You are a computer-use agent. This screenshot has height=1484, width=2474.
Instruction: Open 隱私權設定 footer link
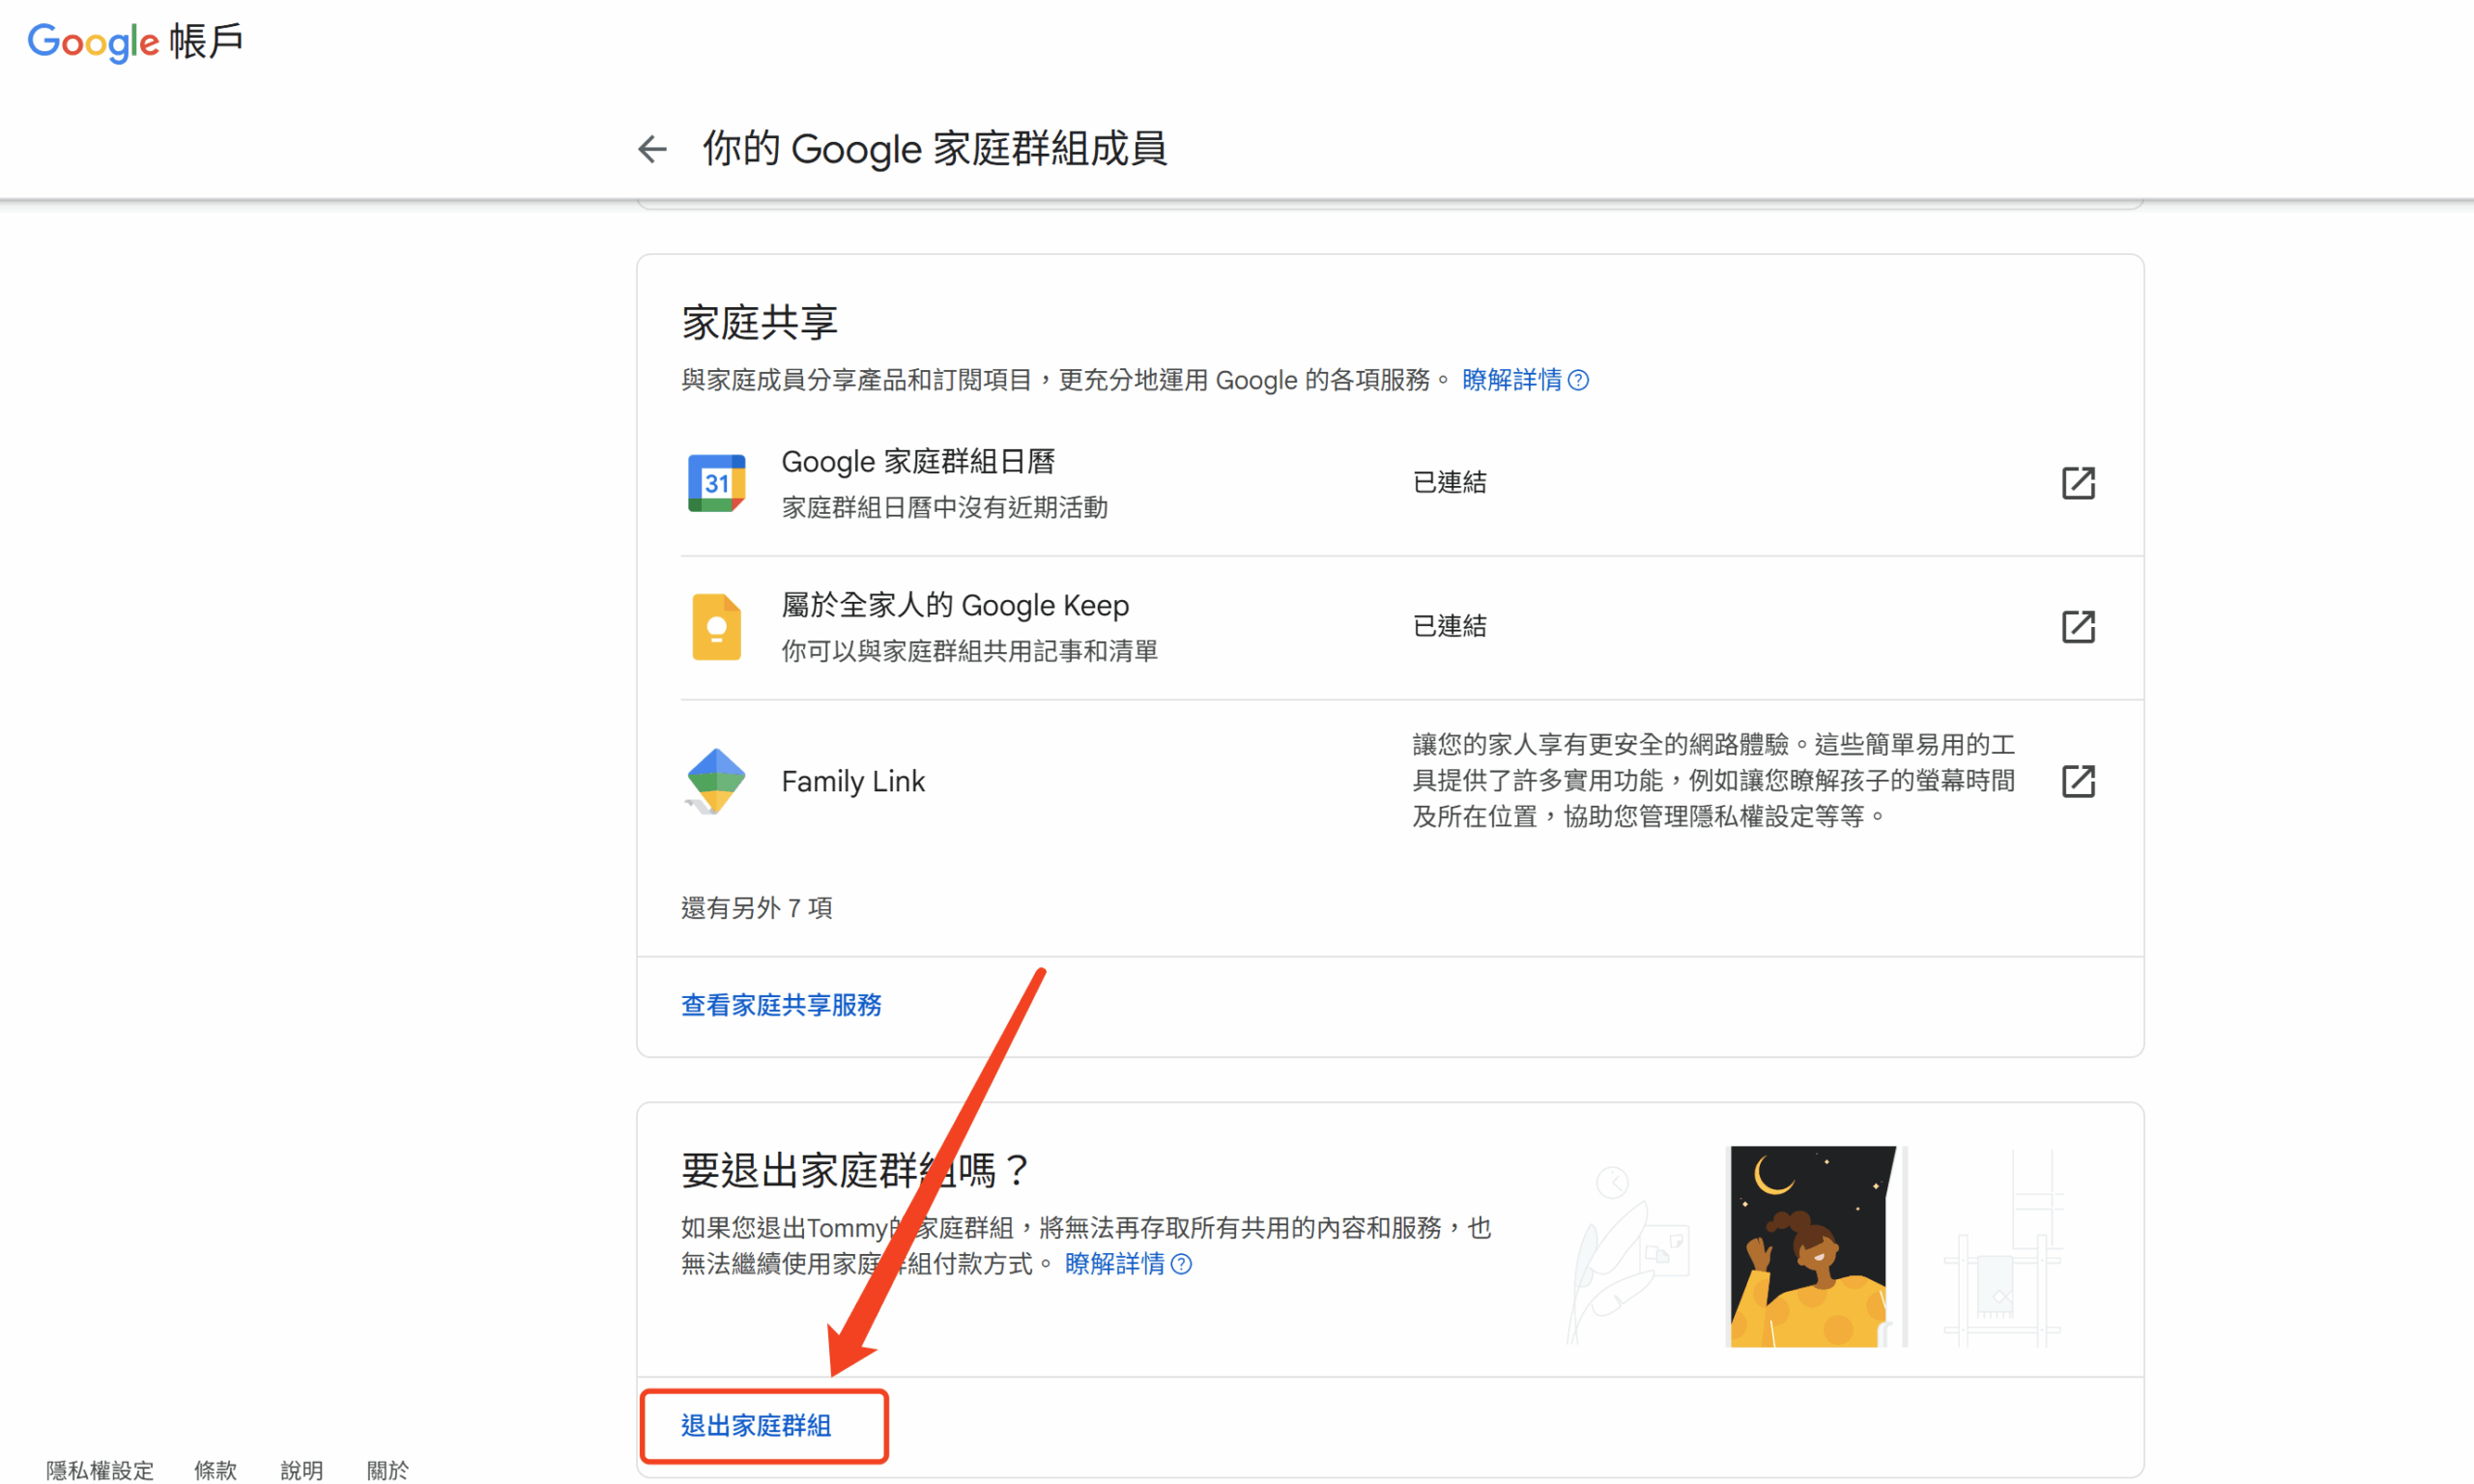[x=100, y=1469]
